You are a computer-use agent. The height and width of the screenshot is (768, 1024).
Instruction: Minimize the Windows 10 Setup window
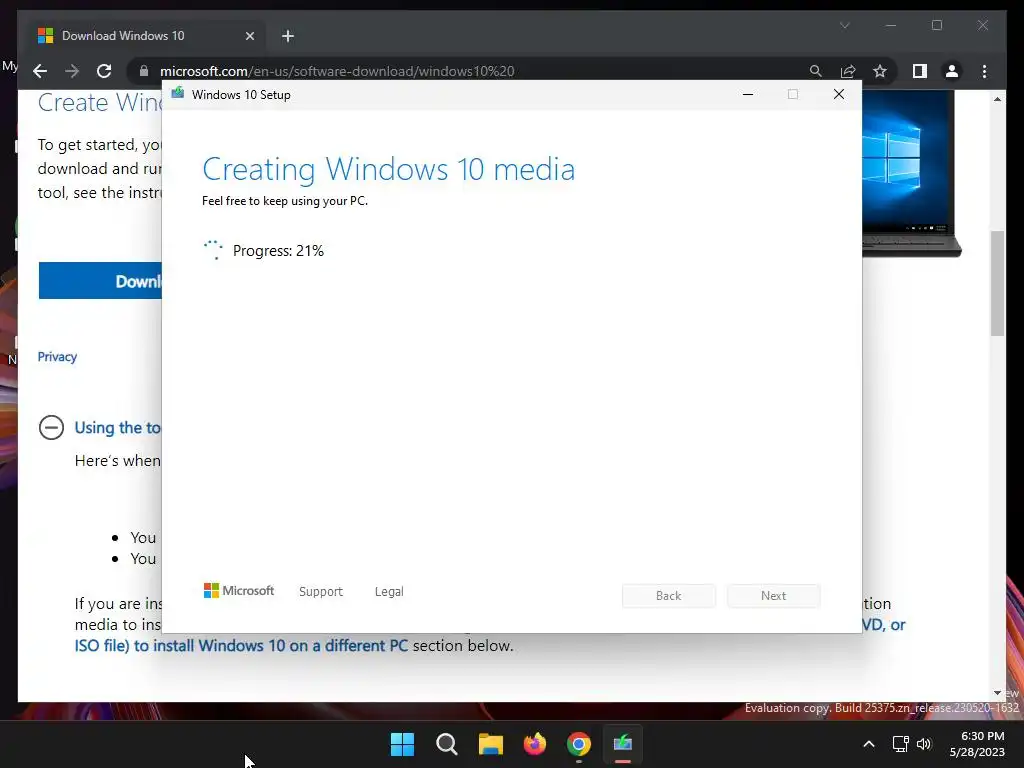pyautogui.click(x=748, y=95)
